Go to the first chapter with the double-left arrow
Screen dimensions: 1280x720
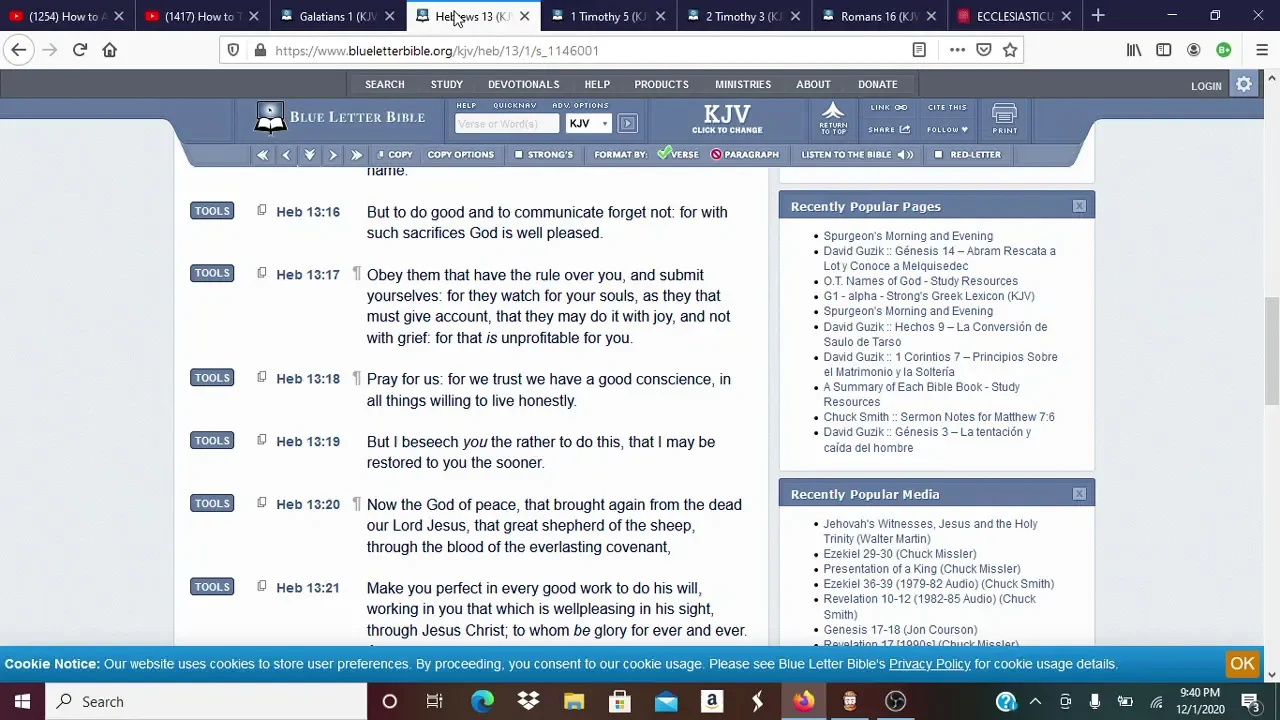coord(262,155)
